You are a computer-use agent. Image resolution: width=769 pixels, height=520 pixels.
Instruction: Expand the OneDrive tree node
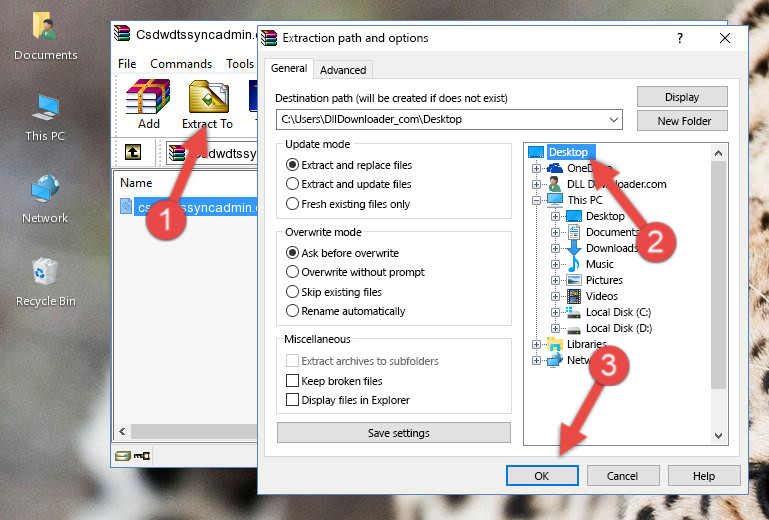(x=536, y=168)
